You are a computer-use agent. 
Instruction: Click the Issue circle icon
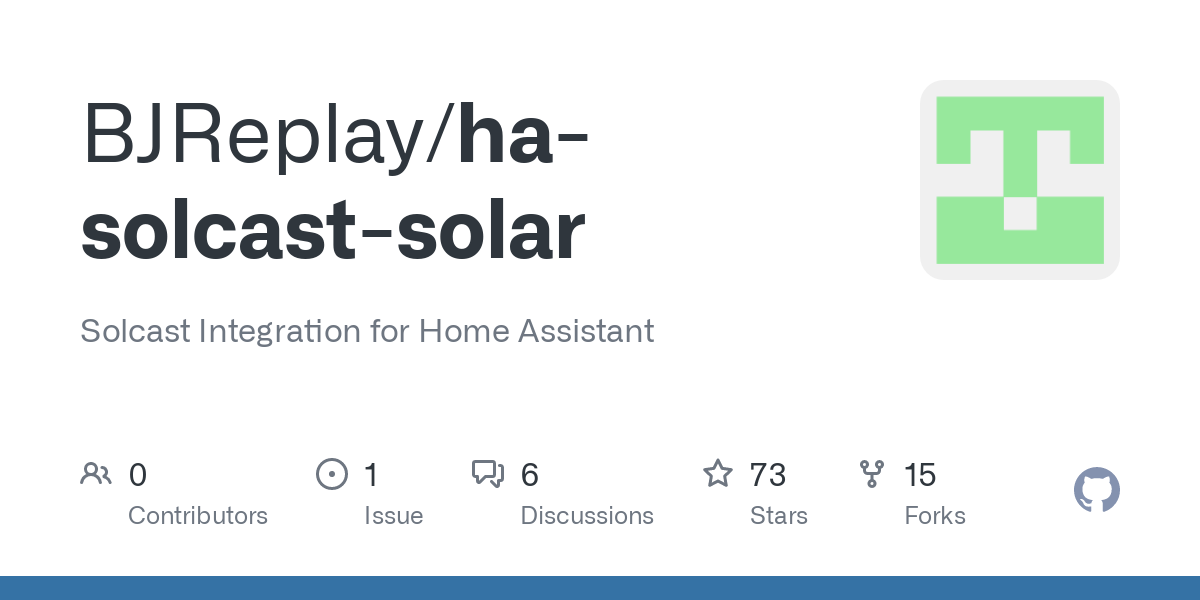pos(331,474)
